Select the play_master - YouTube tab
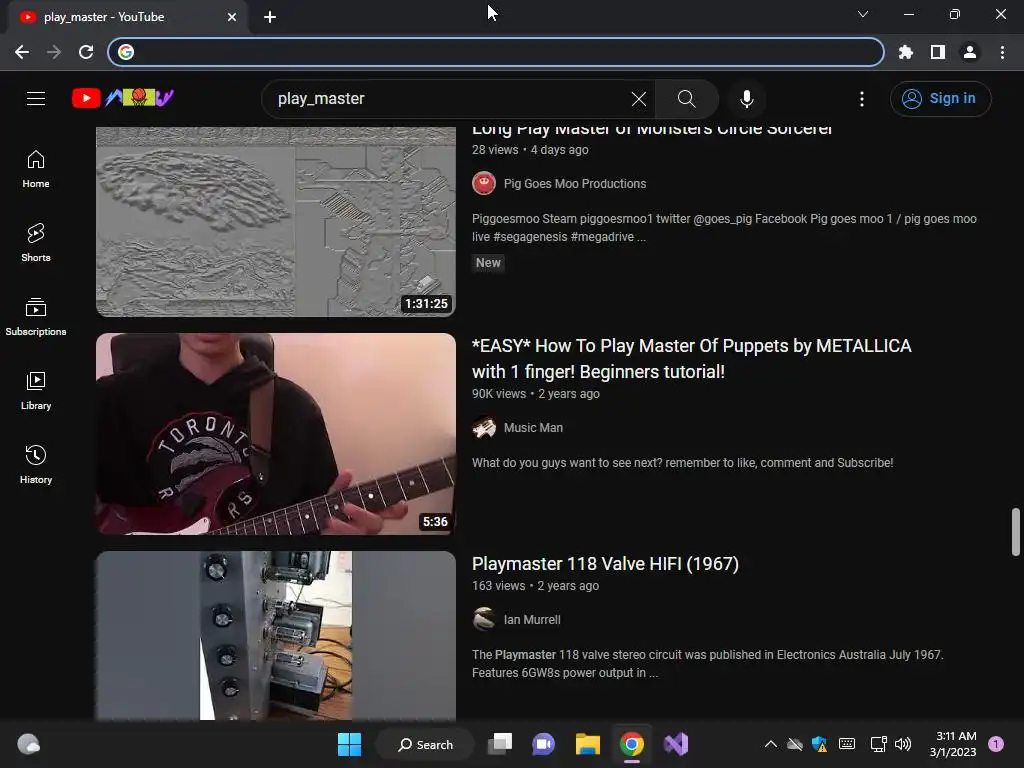The image size is (1024, 768). (128, 17)
